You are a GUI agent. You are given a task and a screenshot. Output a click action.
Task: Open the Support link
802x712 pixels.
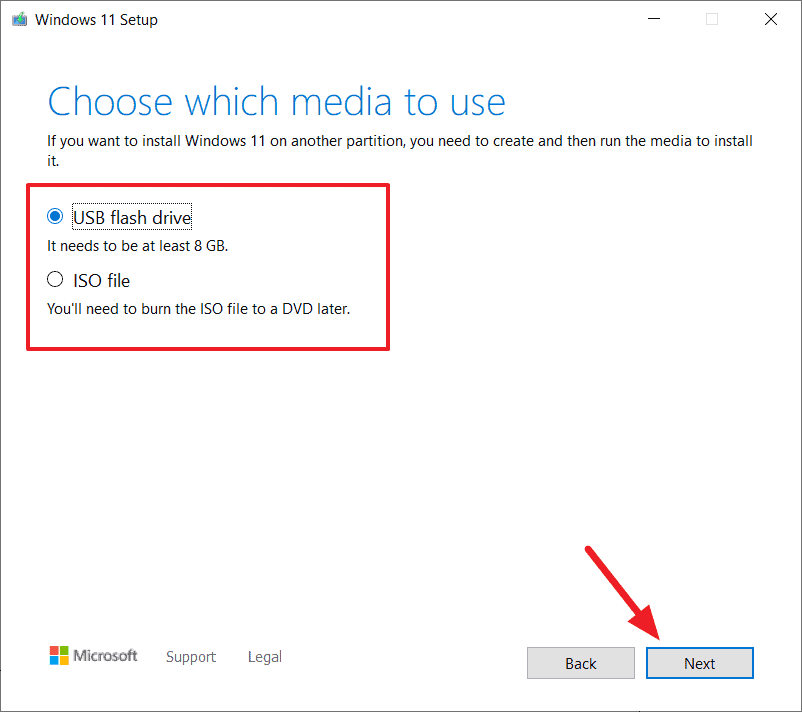(x=191, y=656)
